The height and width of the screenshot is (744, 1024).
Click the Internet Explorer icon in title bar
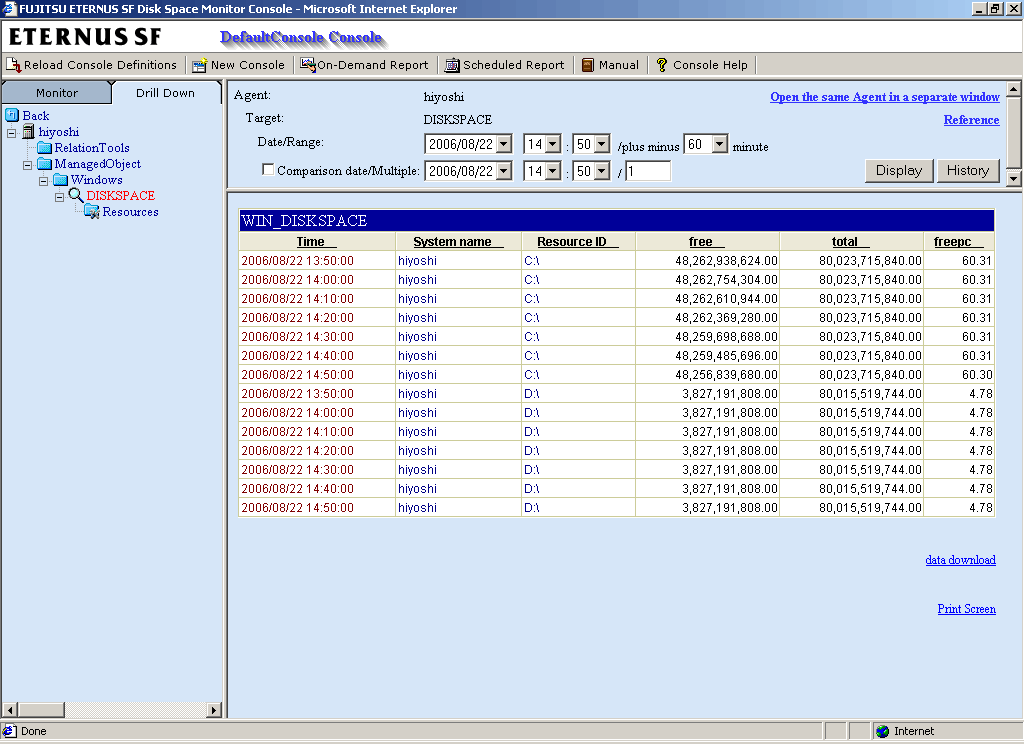[x=8, y=8]
